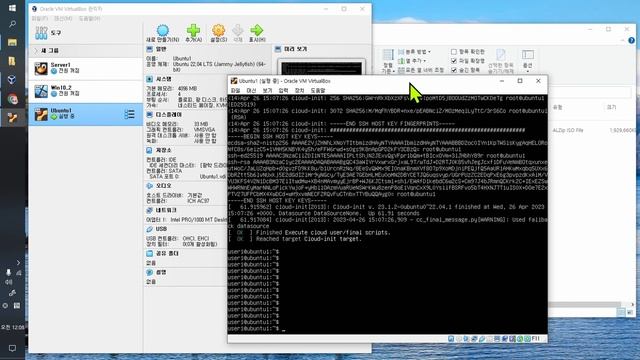Screen dimensions: 640x360
Task: Expand the 새 그룹 group chevron
Action: point(36,51)
